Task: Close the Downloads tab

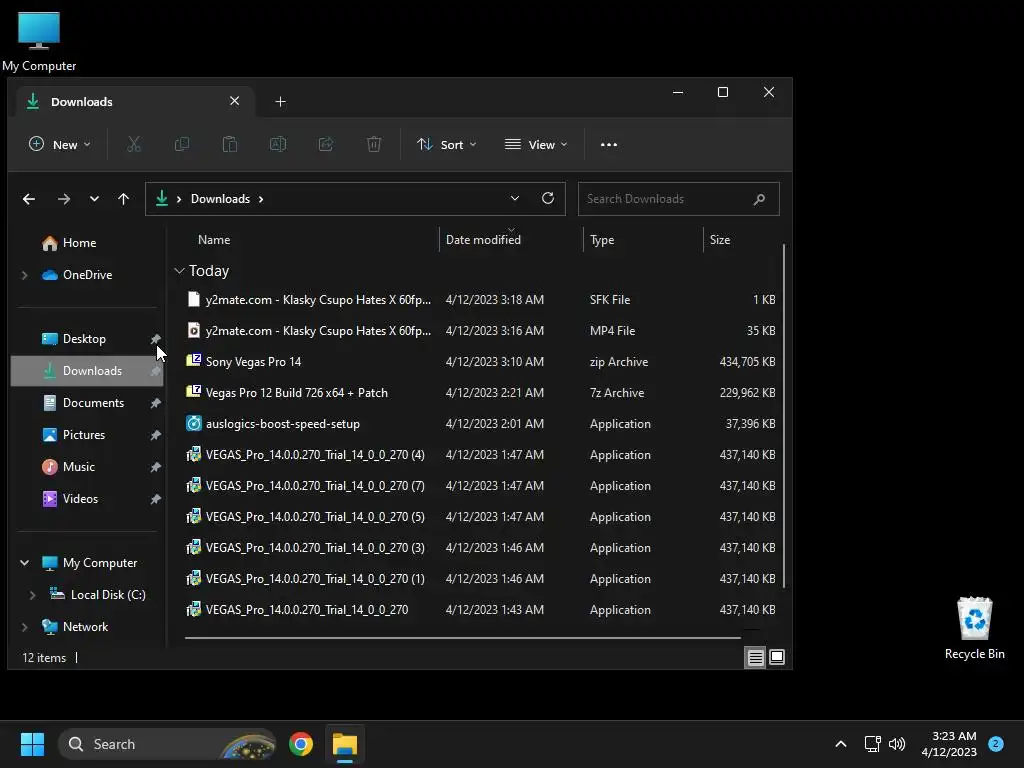Action: [x=234, y=101]
